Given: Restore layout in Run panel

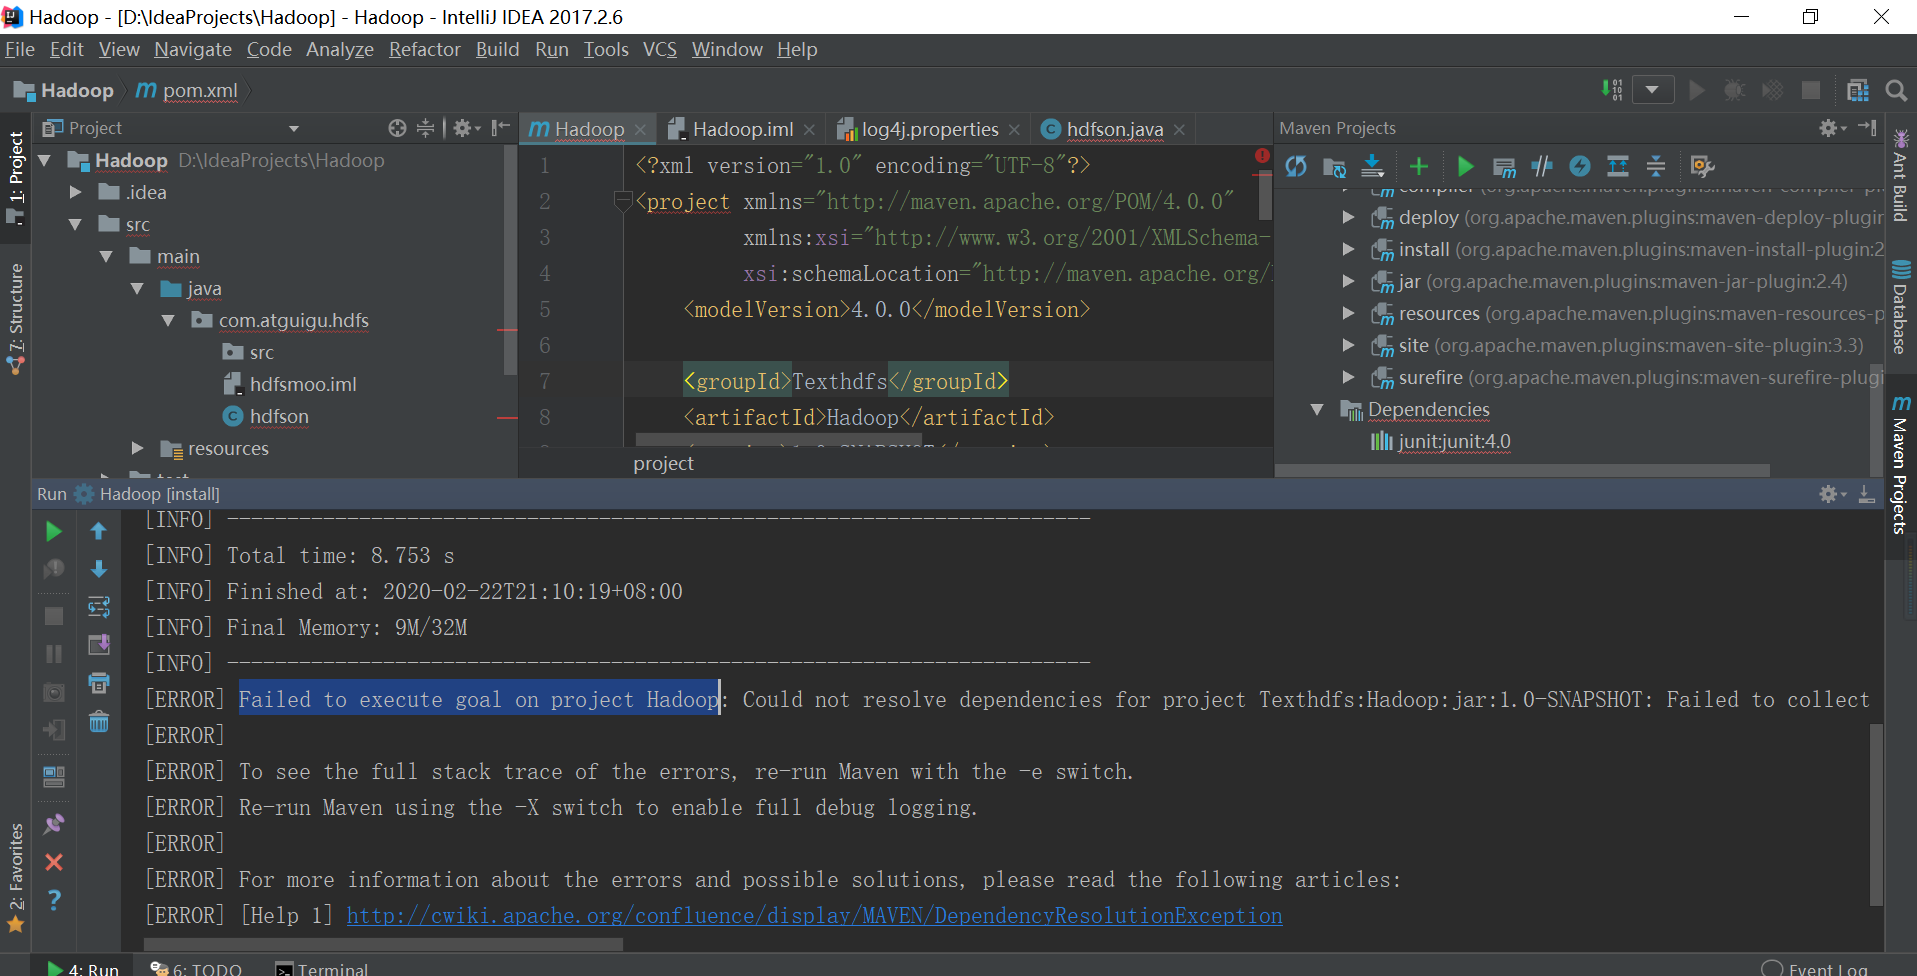Looking at the screenshot, I should (54, 776).
